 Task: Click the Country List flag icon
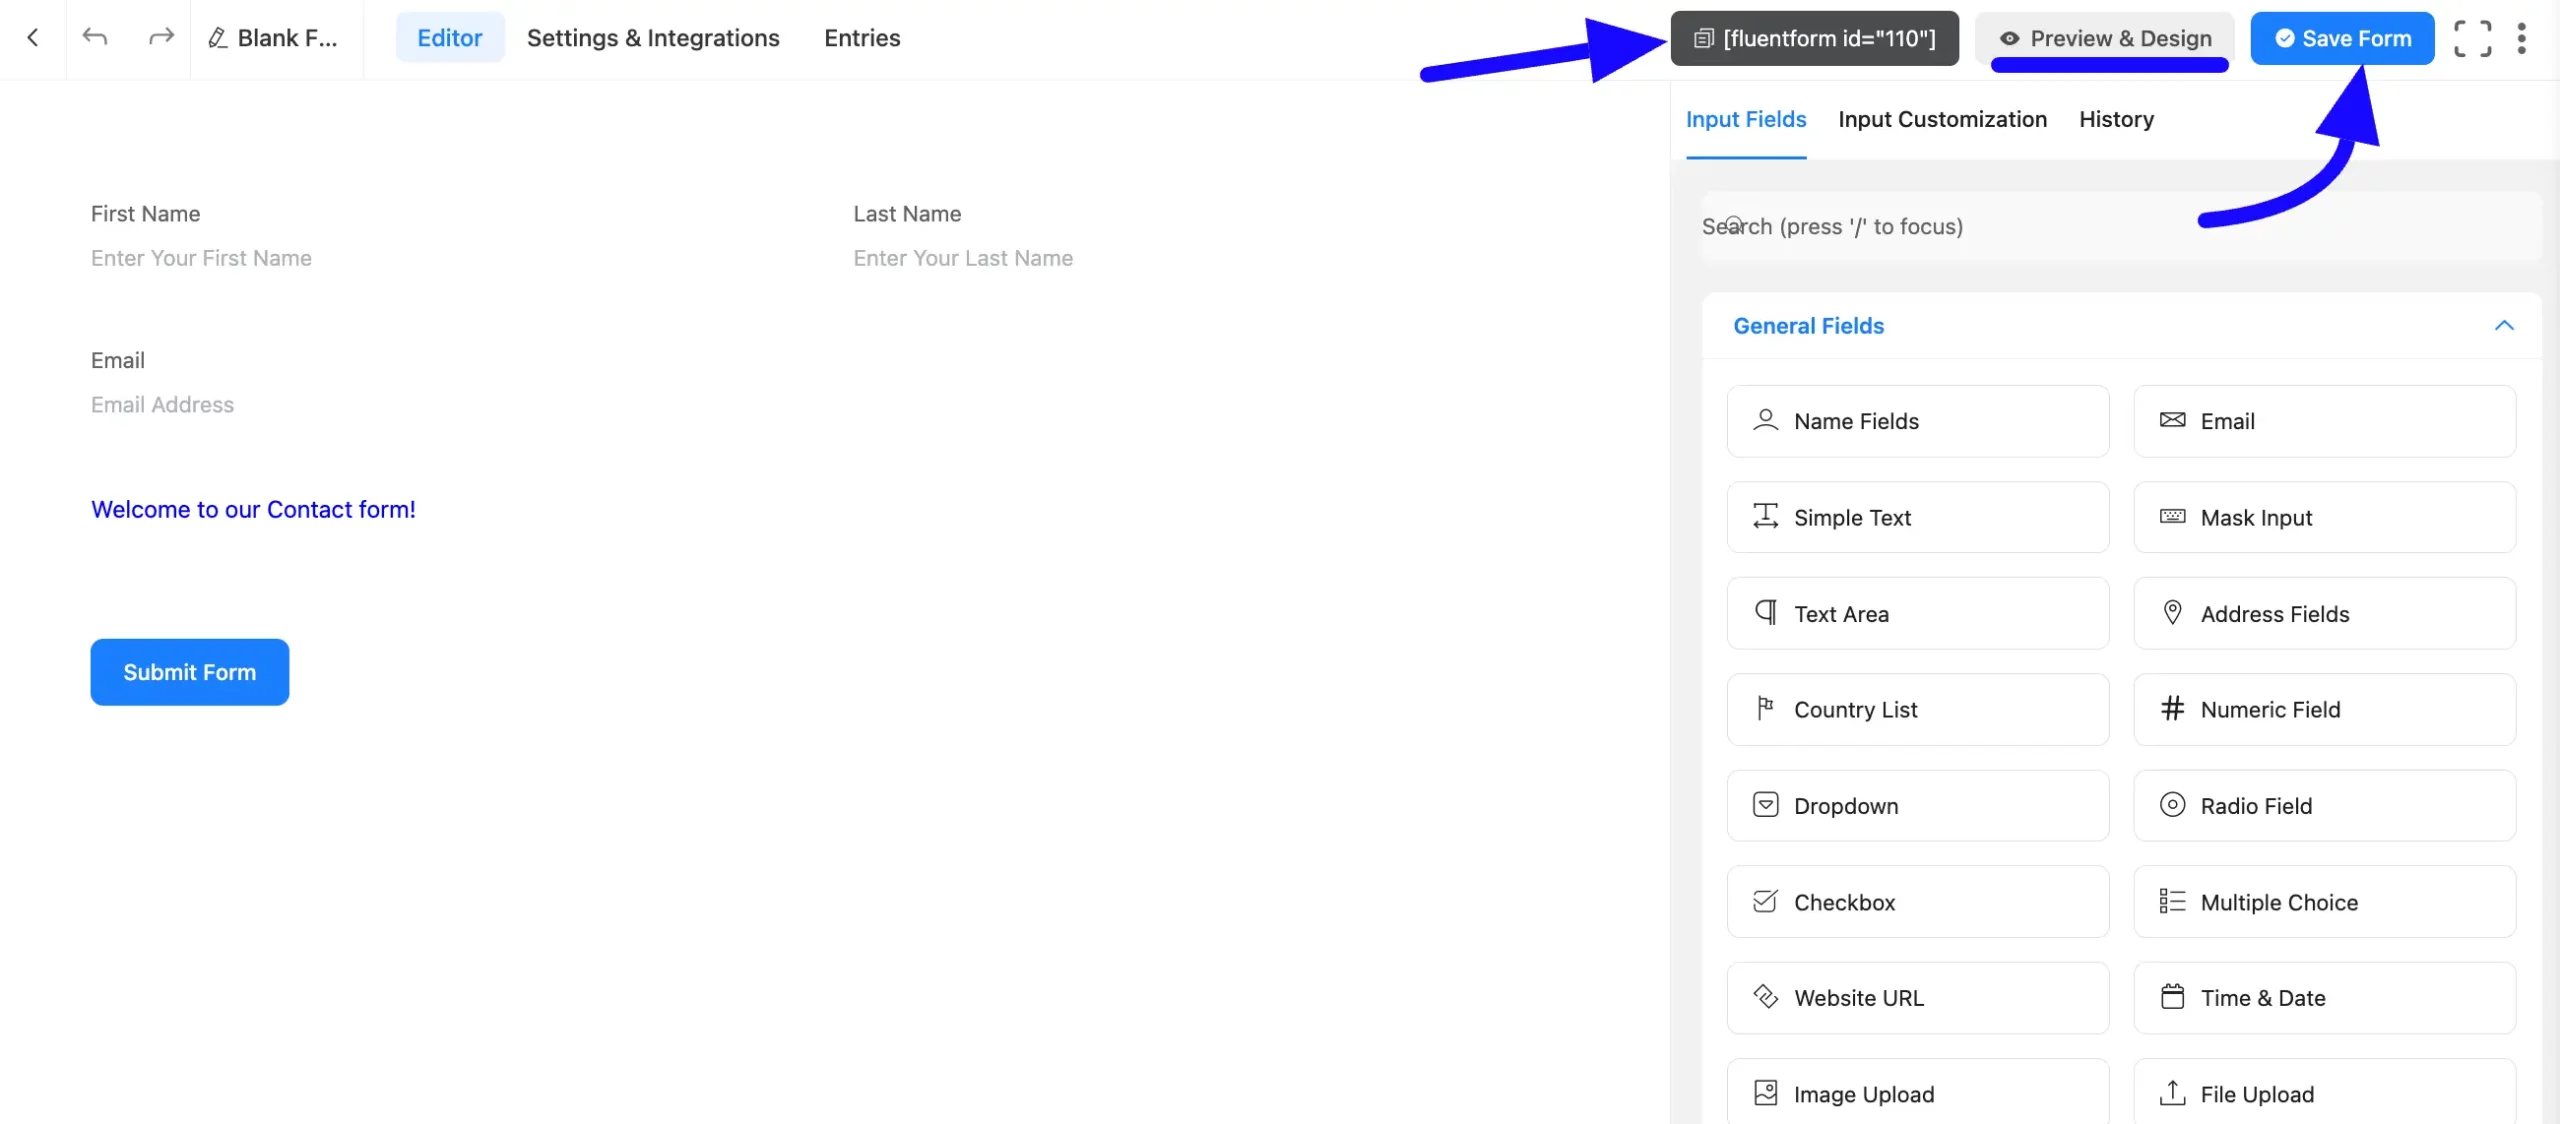click(1765, 709)
